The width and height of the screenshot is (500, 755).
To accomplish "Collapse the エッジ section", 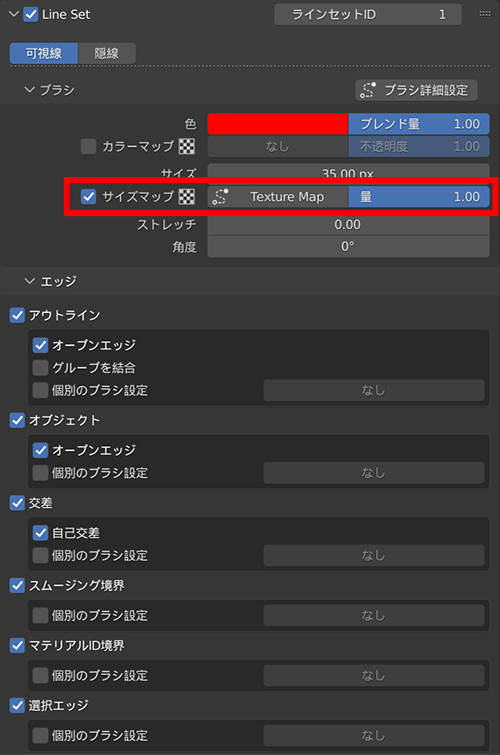I will (30, 281).
